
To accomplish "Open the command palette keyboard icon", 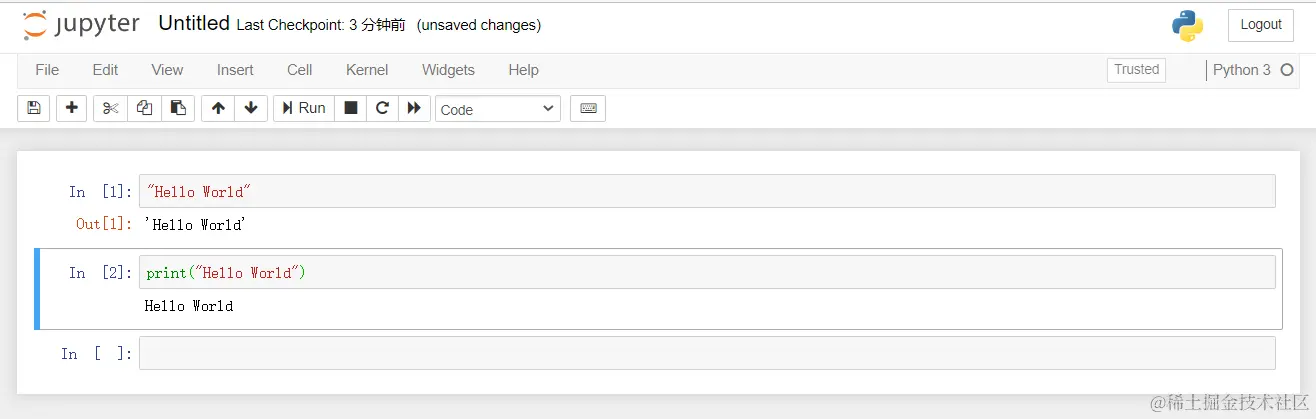I will [x=588, y=108].
